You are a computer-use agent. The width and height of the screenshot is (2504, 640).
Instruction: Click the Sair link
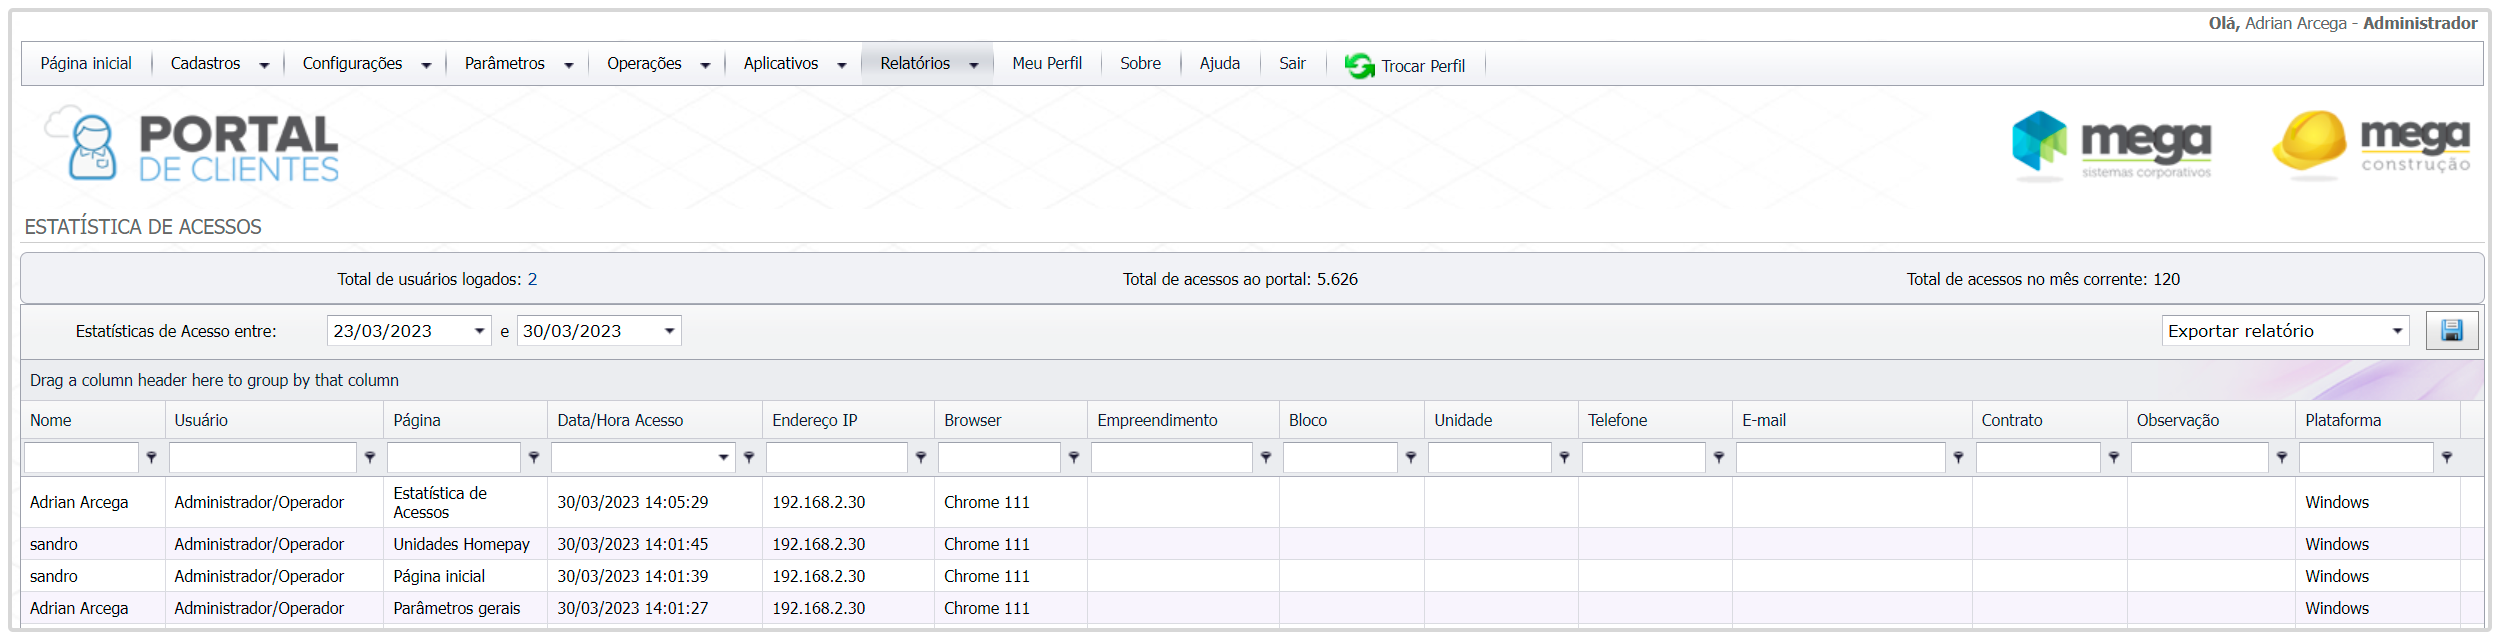click(1292, 64)
